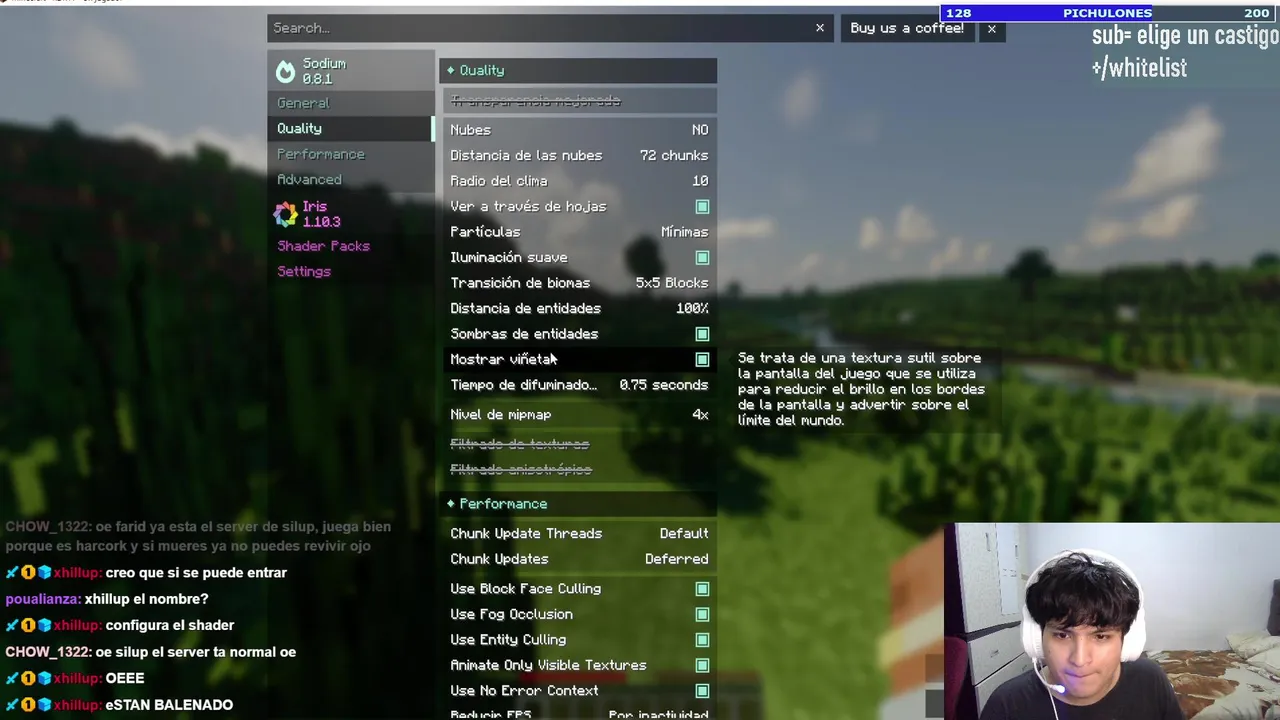Image resolution: width=1280 pixels, height=720 pixels.
Task: Toggle Use No Error Context checkbox
Action: [702, 691]
